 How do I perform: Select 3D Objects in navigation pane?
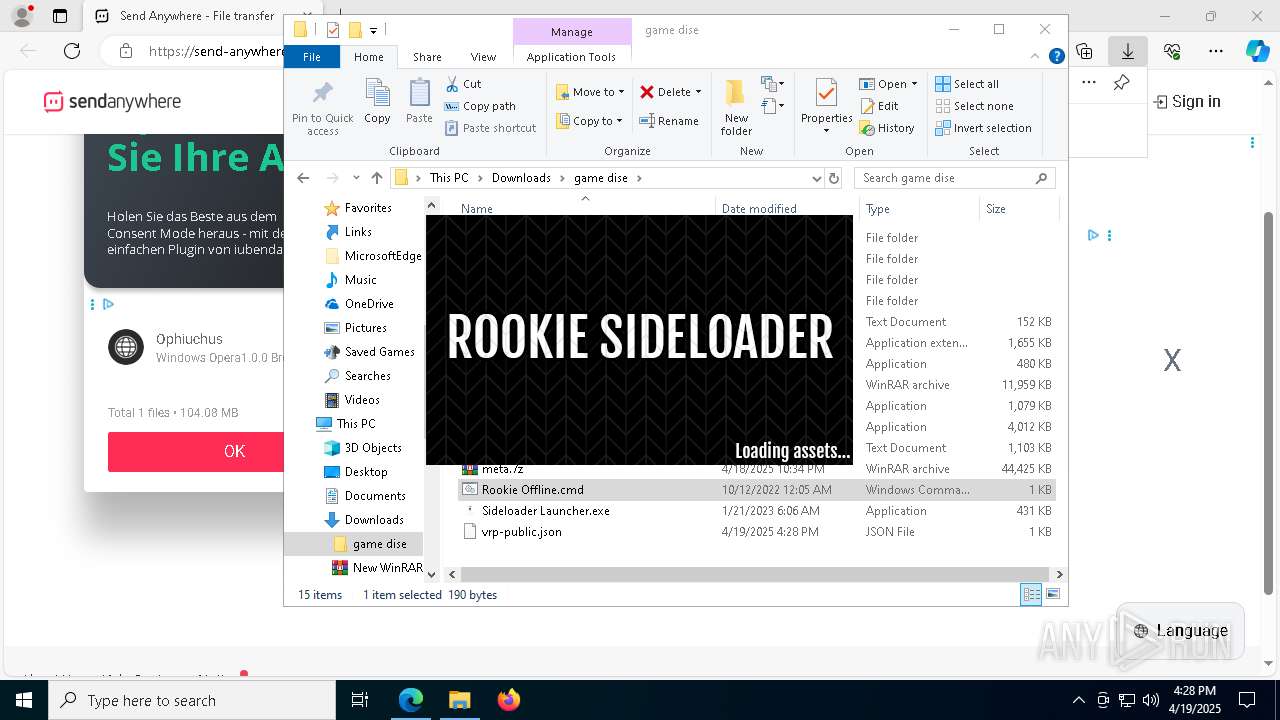click(373, 448)
